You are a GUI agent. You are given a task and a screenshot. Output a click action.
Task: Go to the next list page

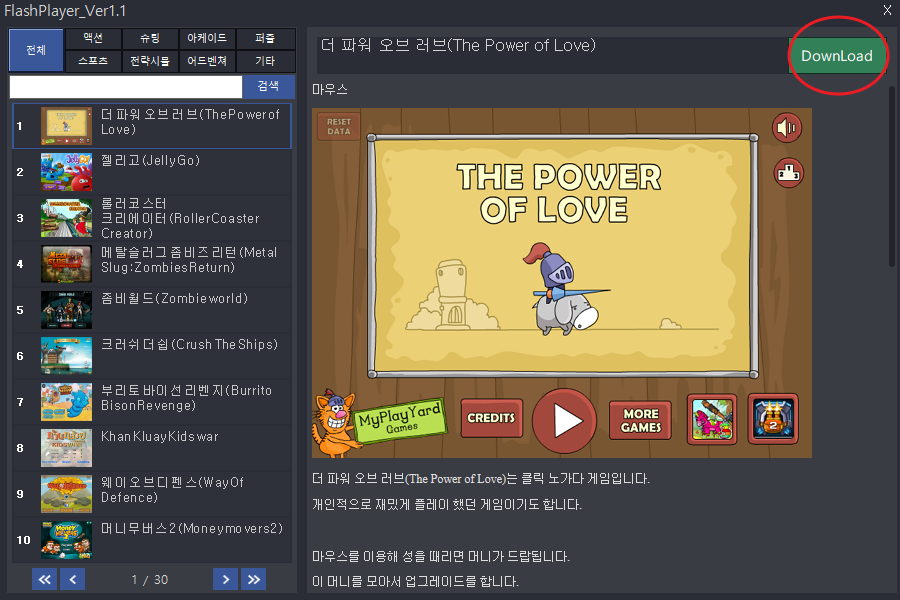tap(226, 579)
